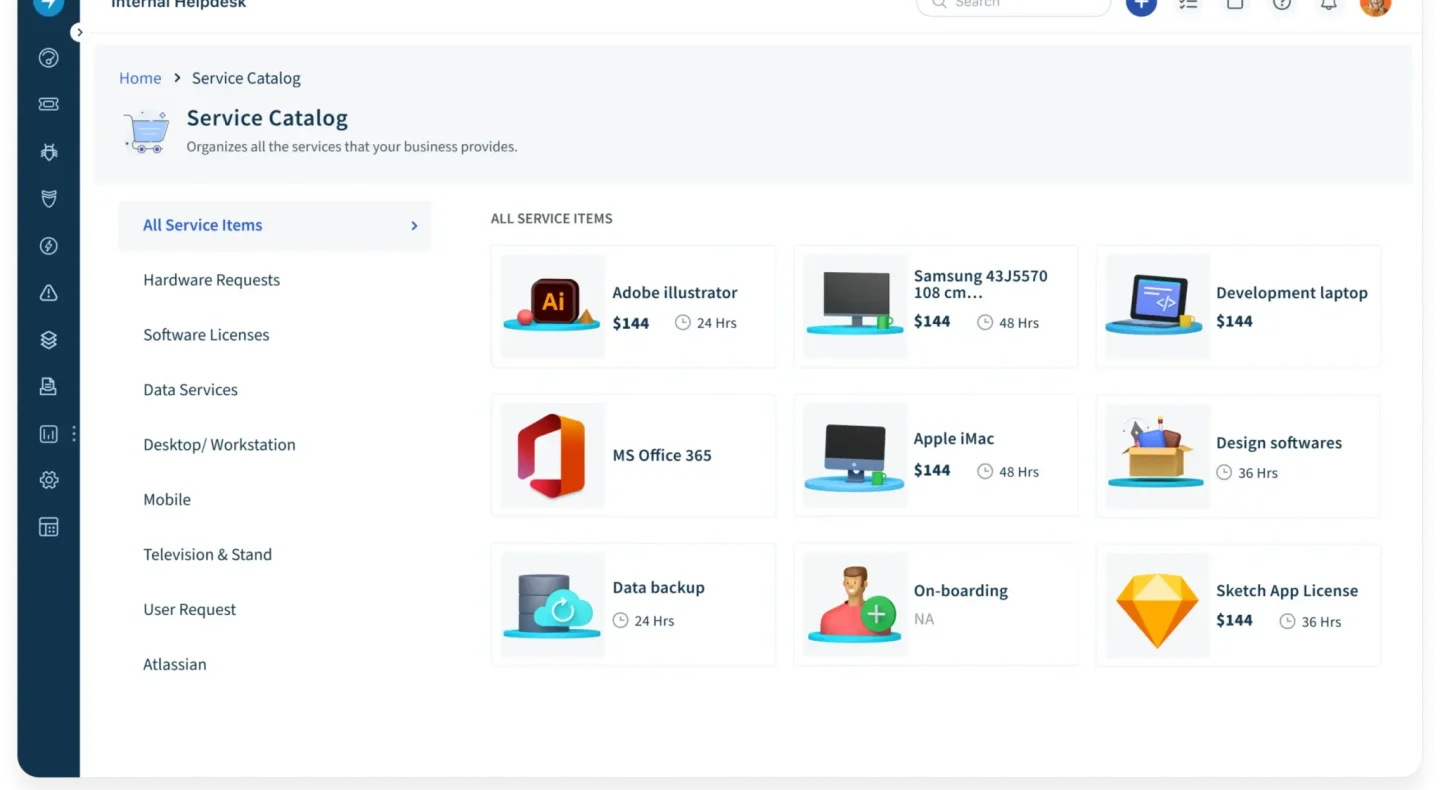Select the Hardware Requests category
The image size is (1440, 790).
tap(211, 280)
